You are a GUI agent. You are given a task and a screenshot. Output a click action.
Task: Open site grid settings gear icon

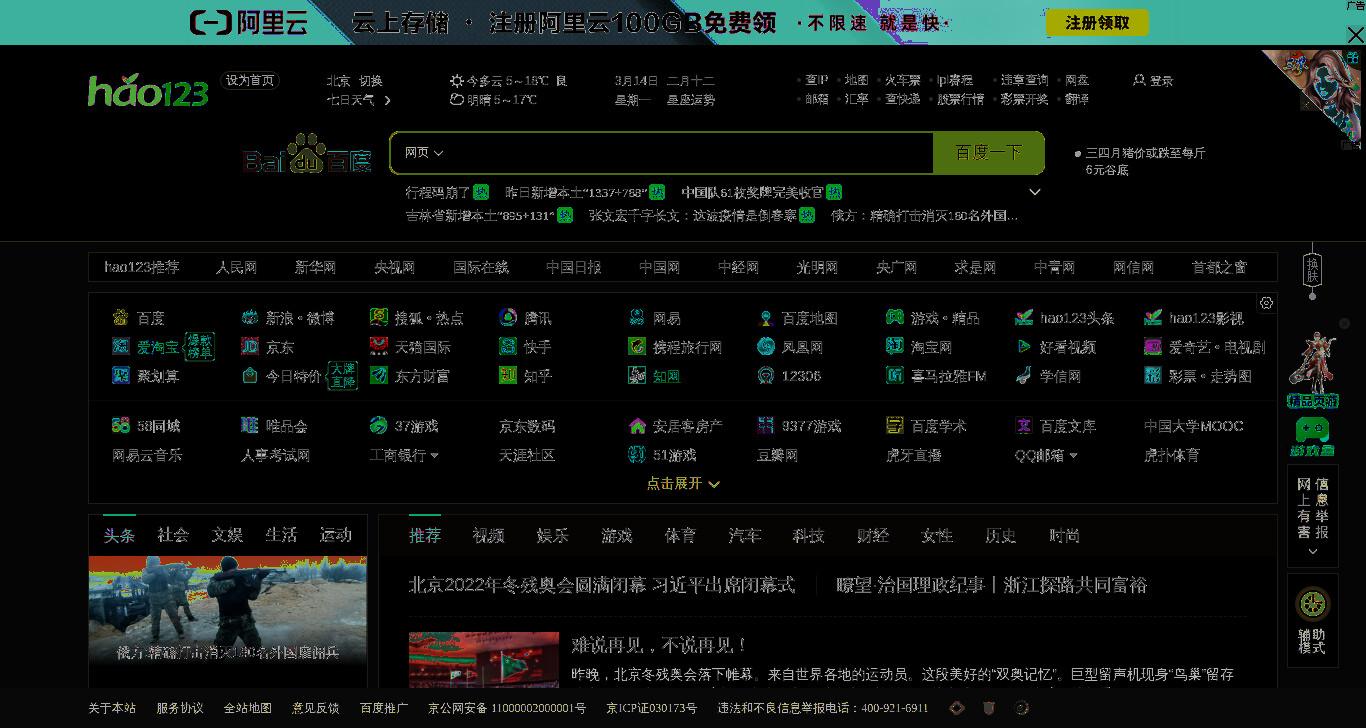(1267, 303)
